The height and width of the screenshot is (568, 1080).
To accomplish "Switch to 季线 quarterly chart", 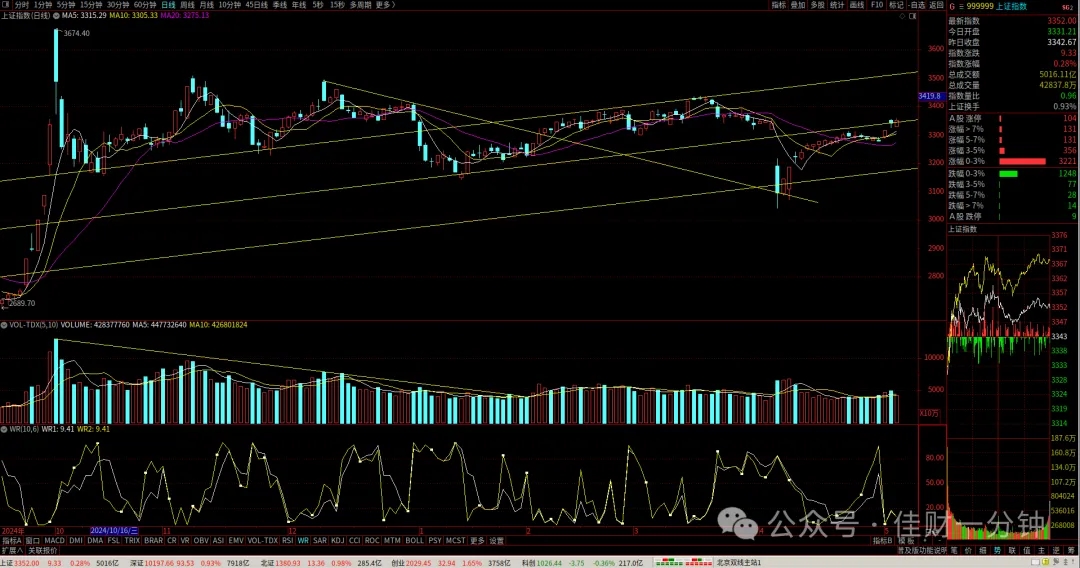I will (x=280, y=5).
